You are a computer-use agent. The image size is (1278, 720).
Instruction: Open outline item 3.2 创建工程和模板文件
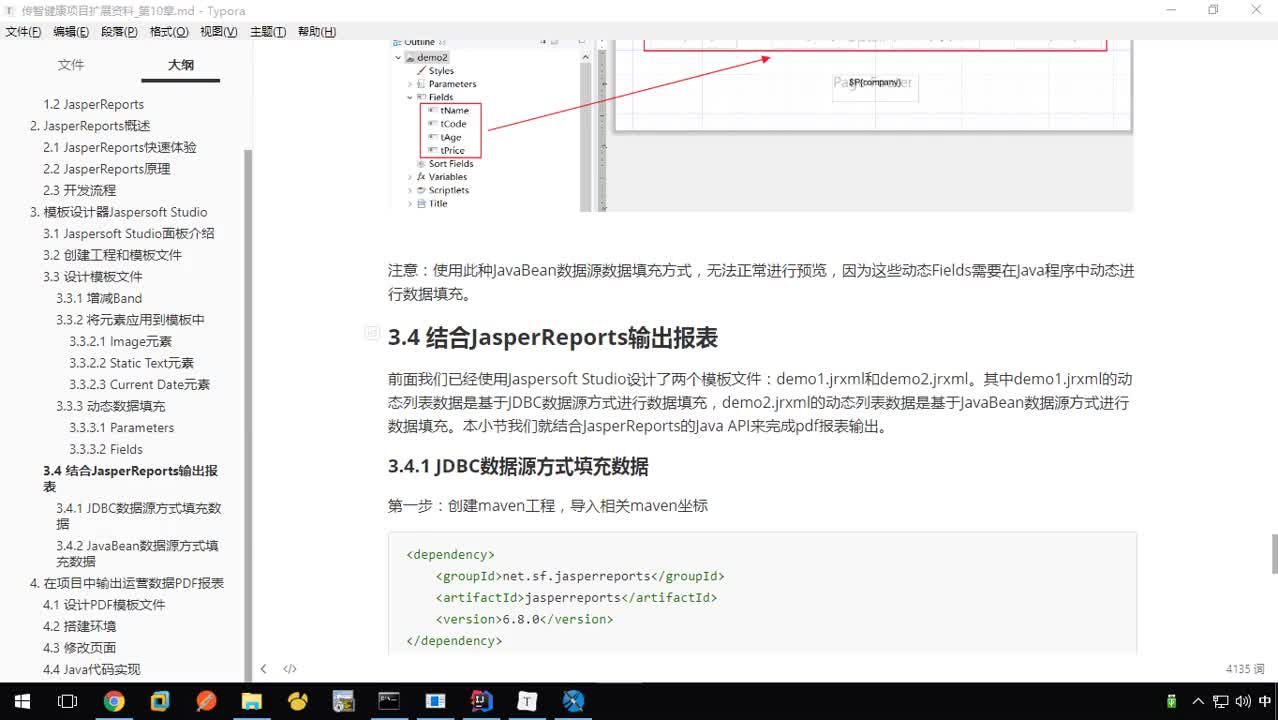pyautogui.click(x=112, y=255)
